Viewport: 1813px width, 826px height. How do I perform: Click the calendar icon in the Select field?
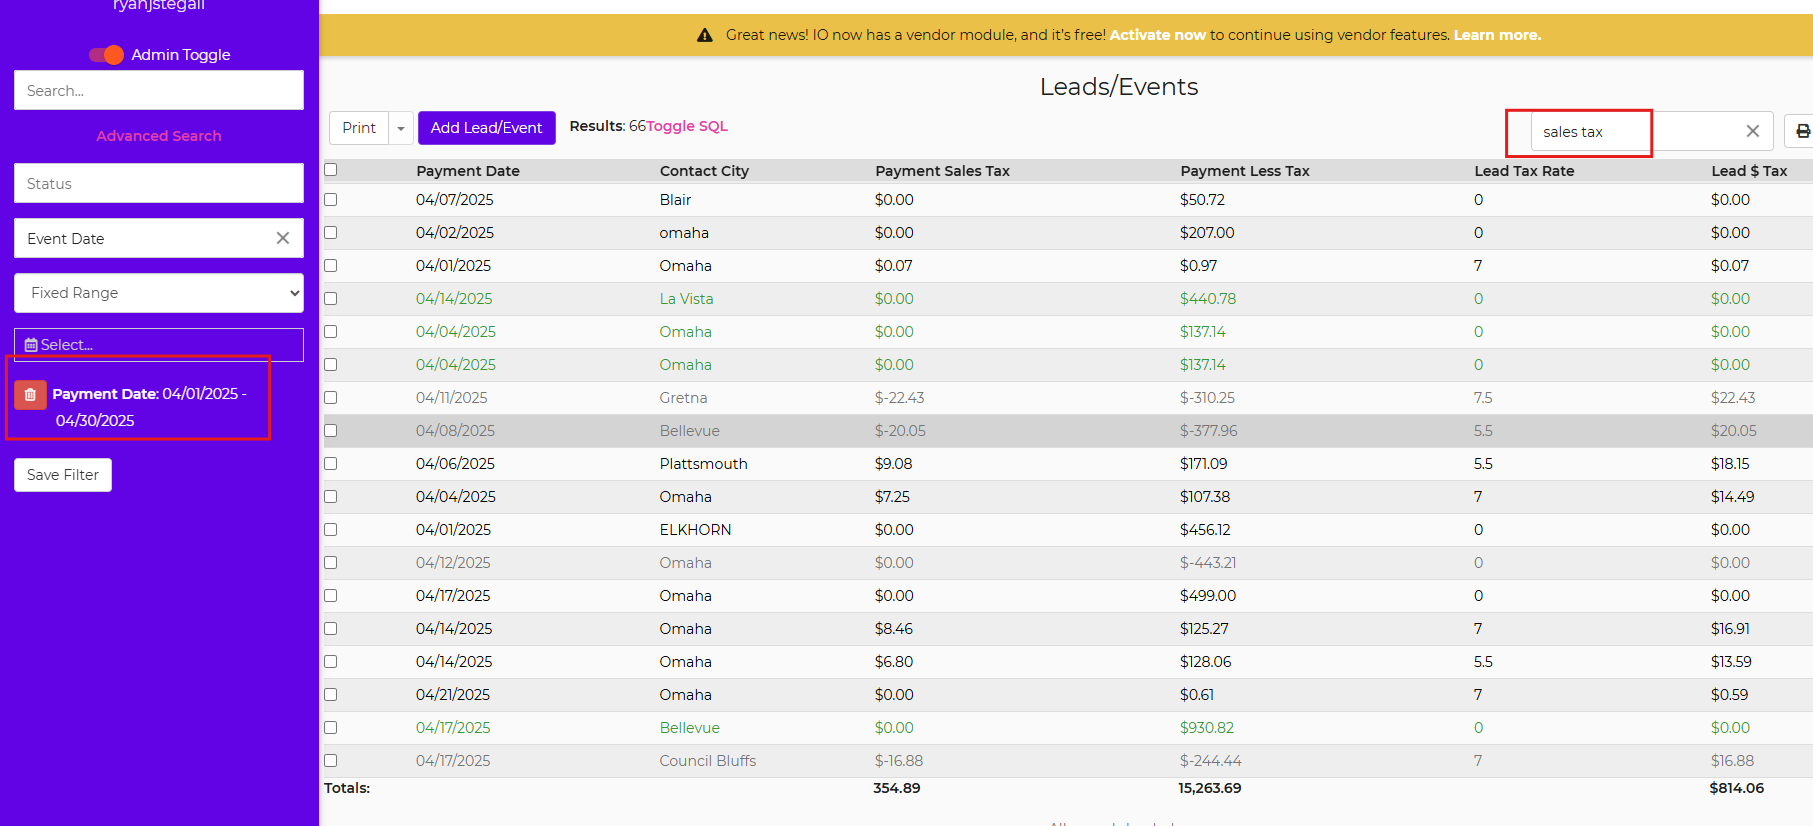pos(31,345)
